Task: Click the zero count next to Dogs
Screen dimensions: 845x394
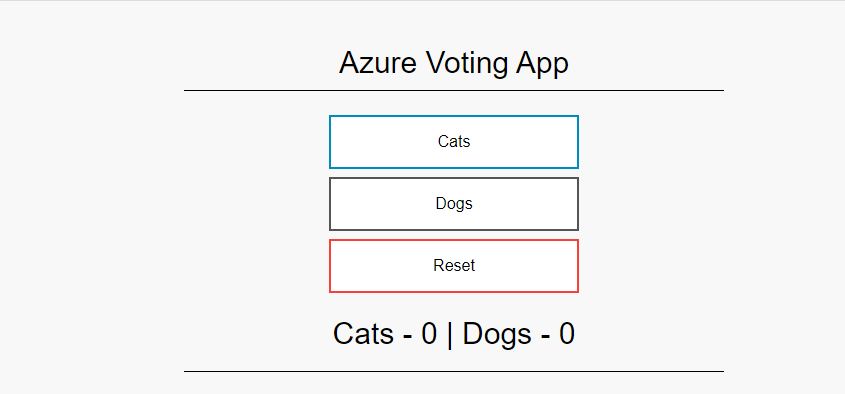Action: pos(567,334)
